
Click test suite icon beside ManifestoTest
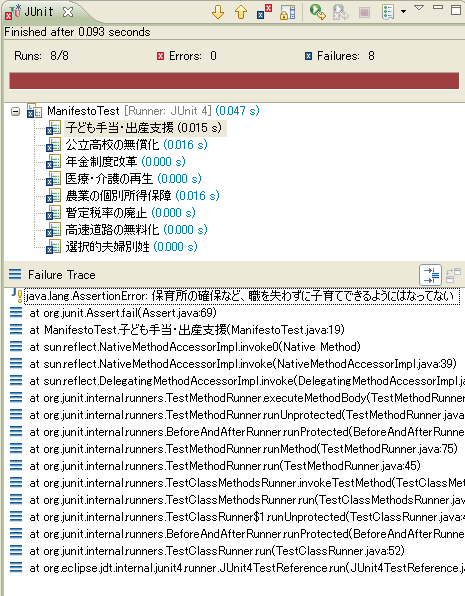(x=34, y=111)
